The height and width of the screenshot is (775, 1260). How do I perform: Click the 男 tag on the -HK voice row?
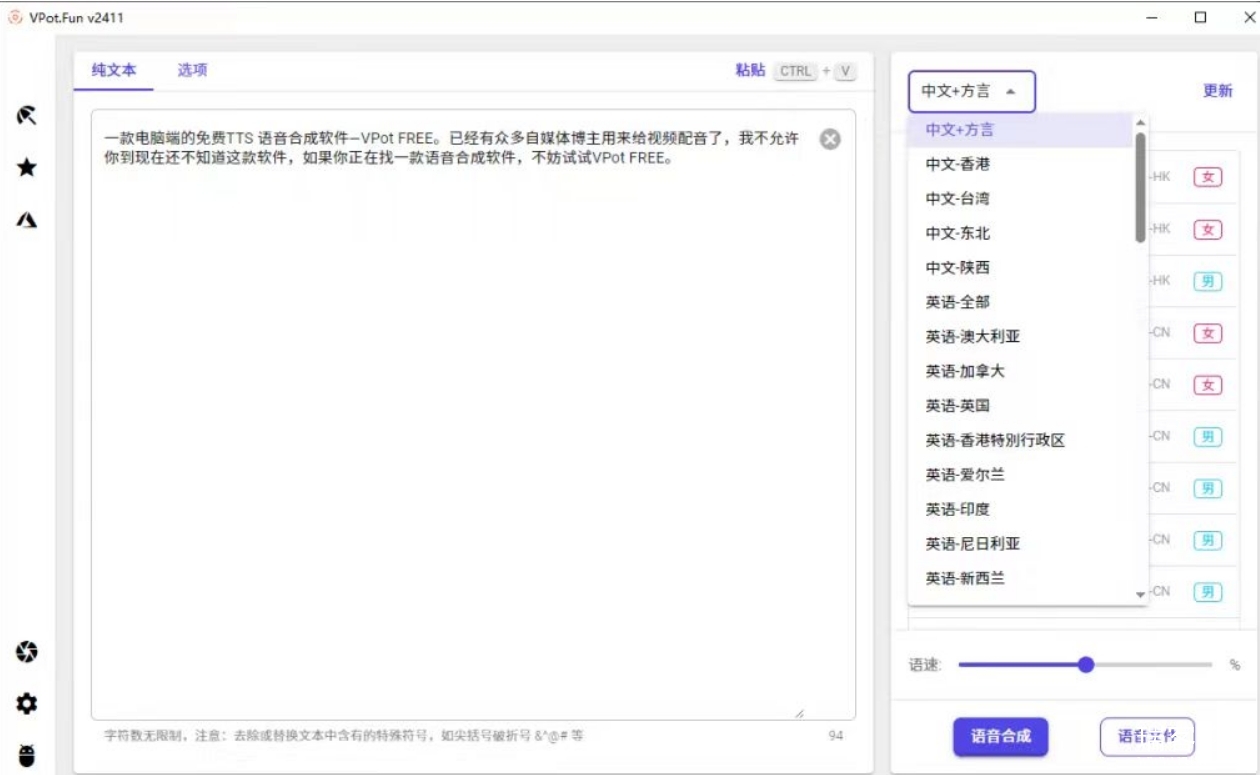pyautogui.click(x=1208, y=281)
